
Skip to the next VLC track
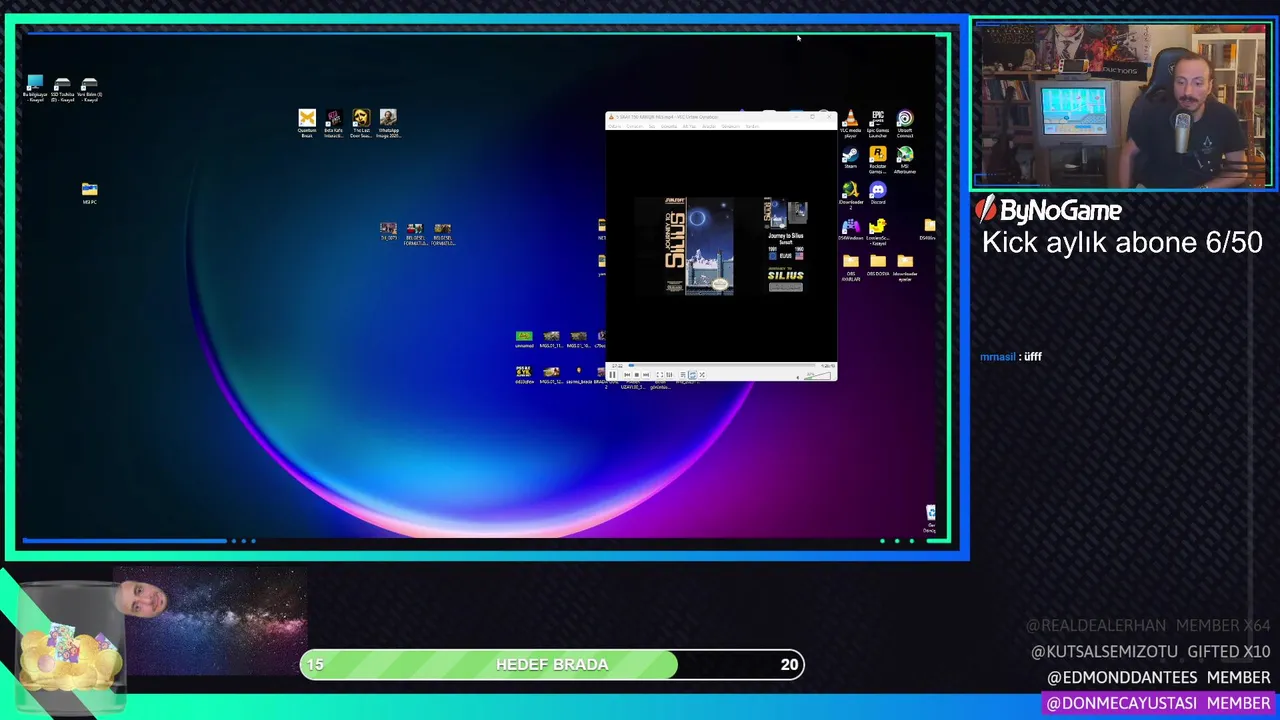646,375
